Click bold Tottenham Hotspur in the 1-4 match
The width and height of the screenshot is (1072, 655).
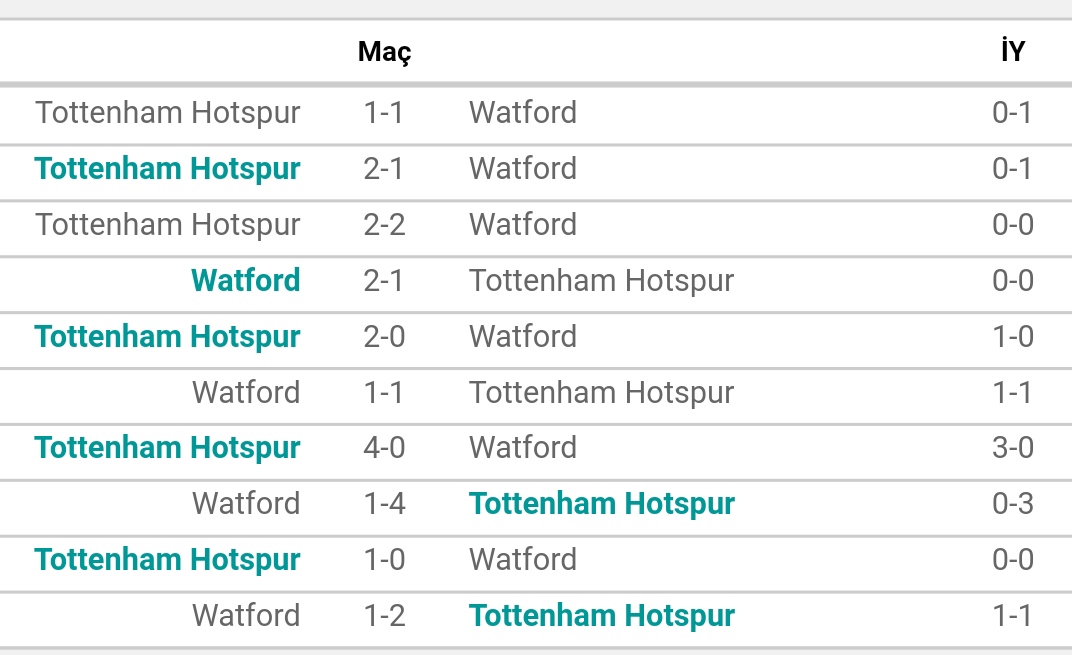click(602, 505)
